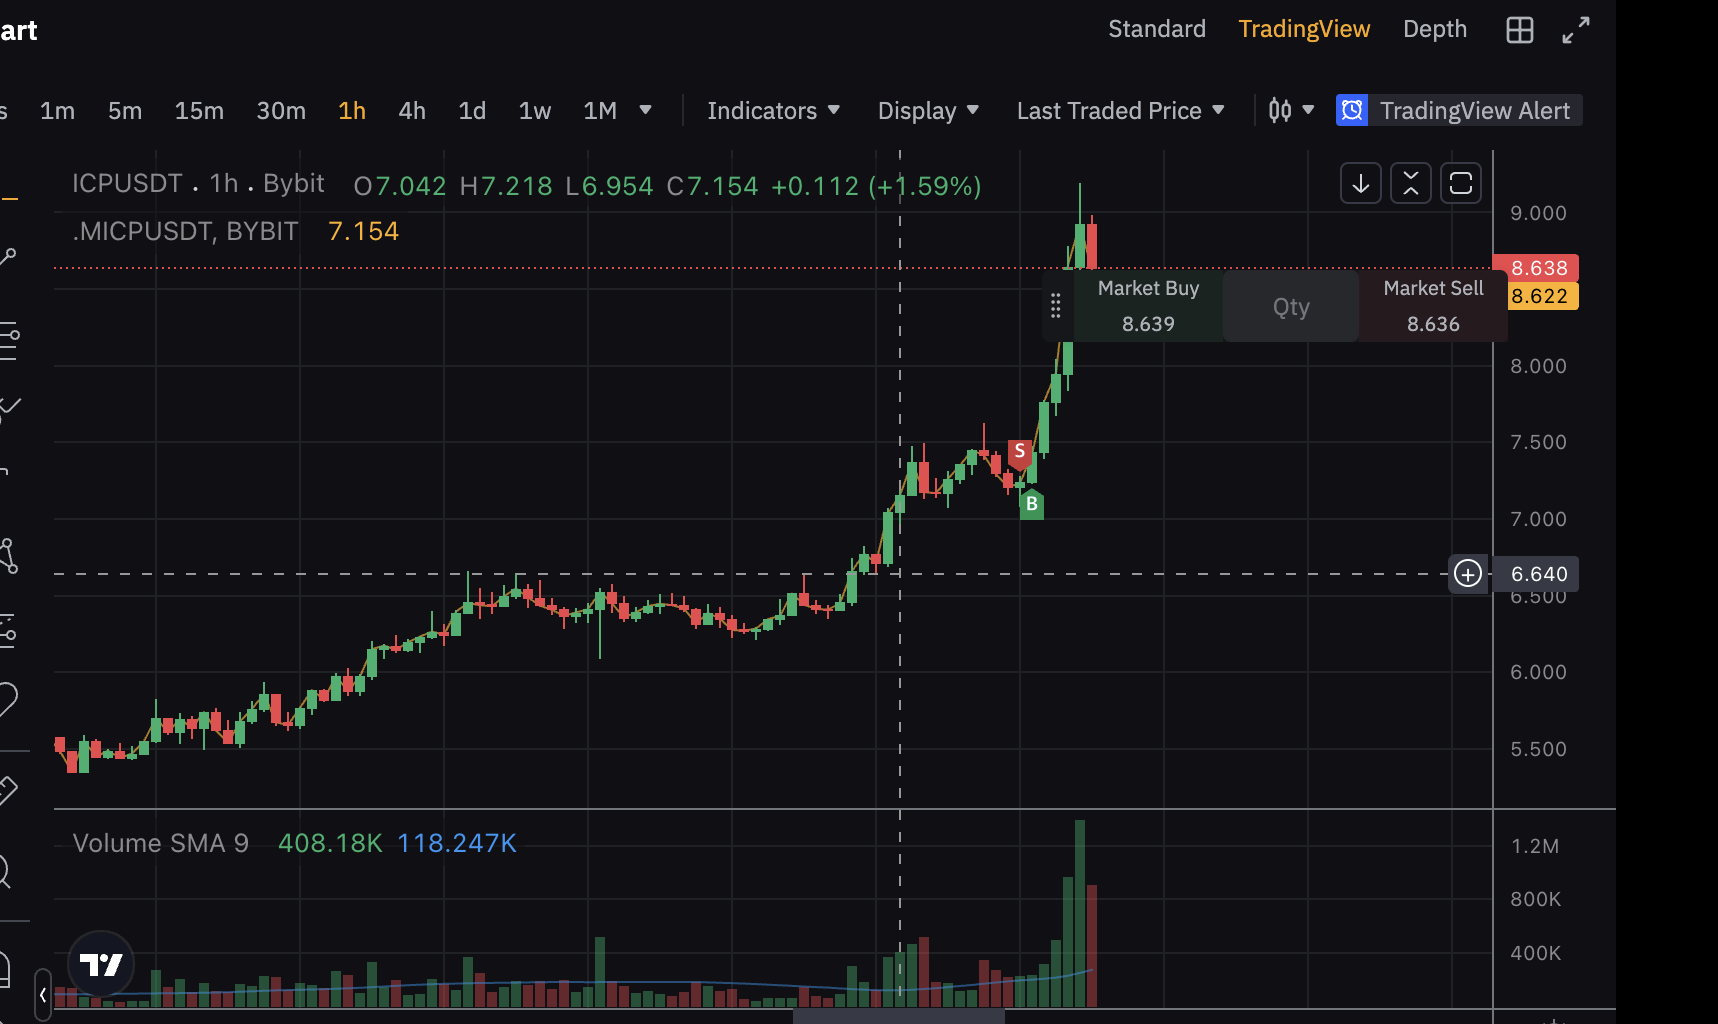Click the TradingView logo on the chart
1718x1024 pixels.
tap(101, 964)
